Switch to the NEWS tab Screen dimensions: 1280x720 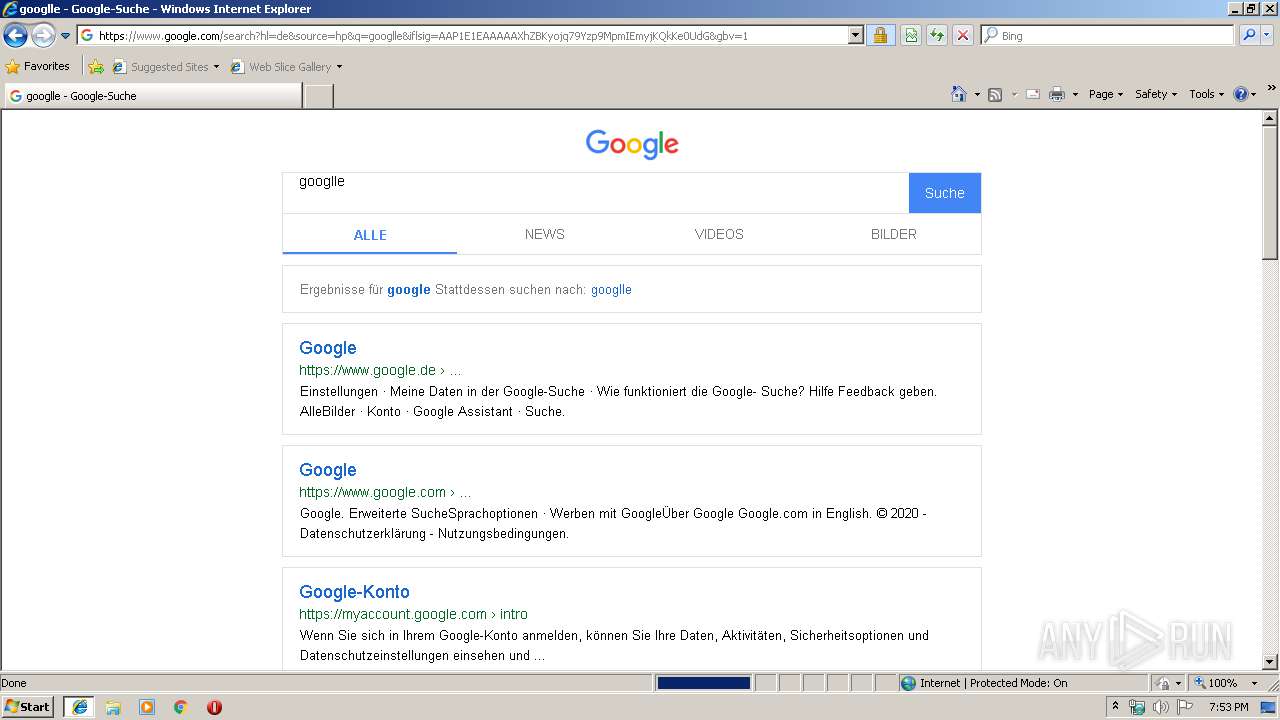point(545,234)
